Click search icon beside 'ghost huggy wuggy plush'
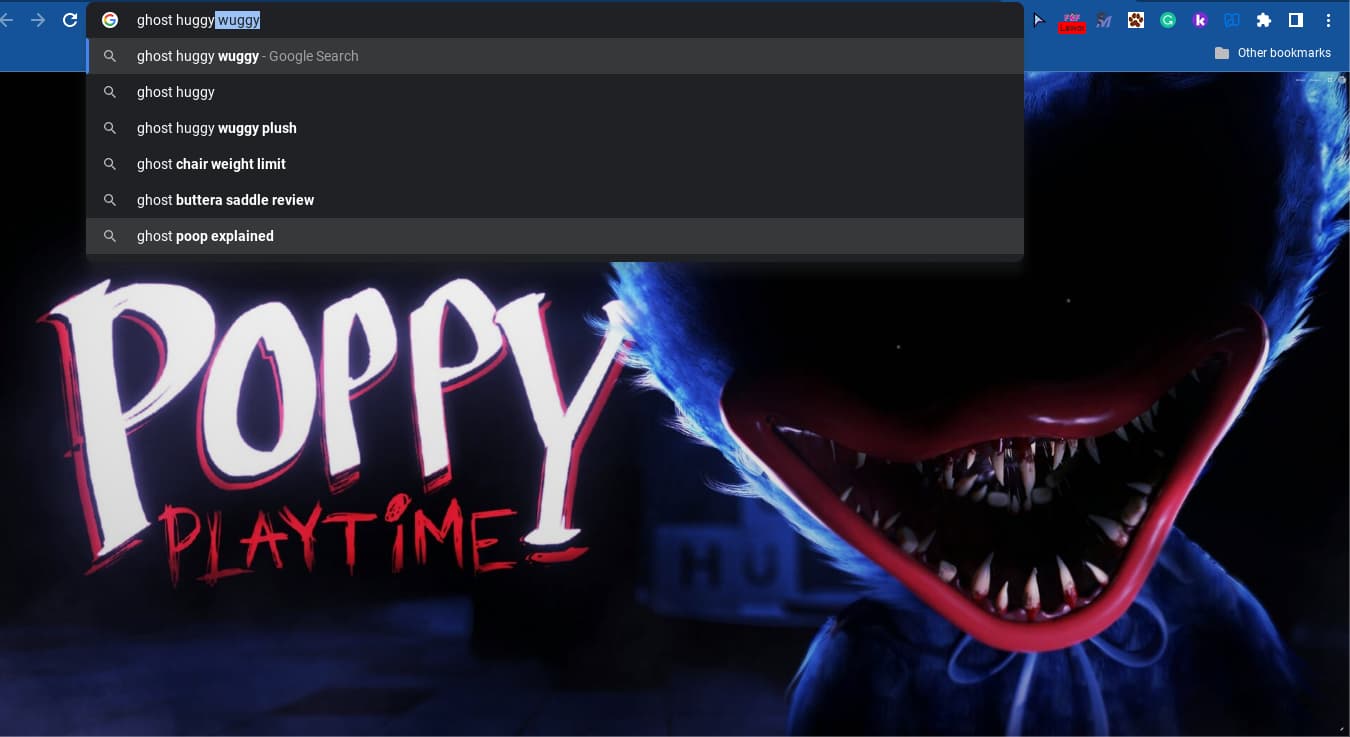 click(x=110, y=128)
